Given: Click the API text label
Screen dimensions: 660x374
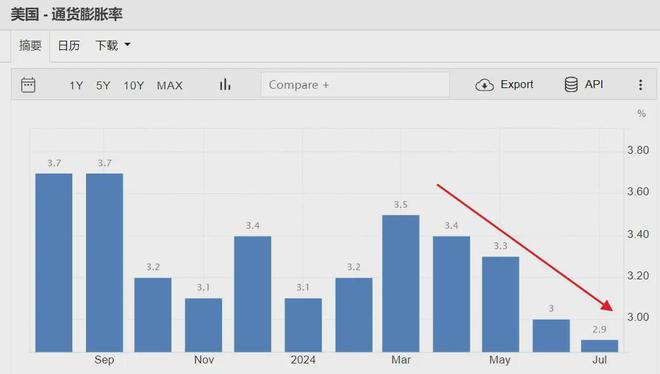Looking at the screenshot, I should point(593,85).
